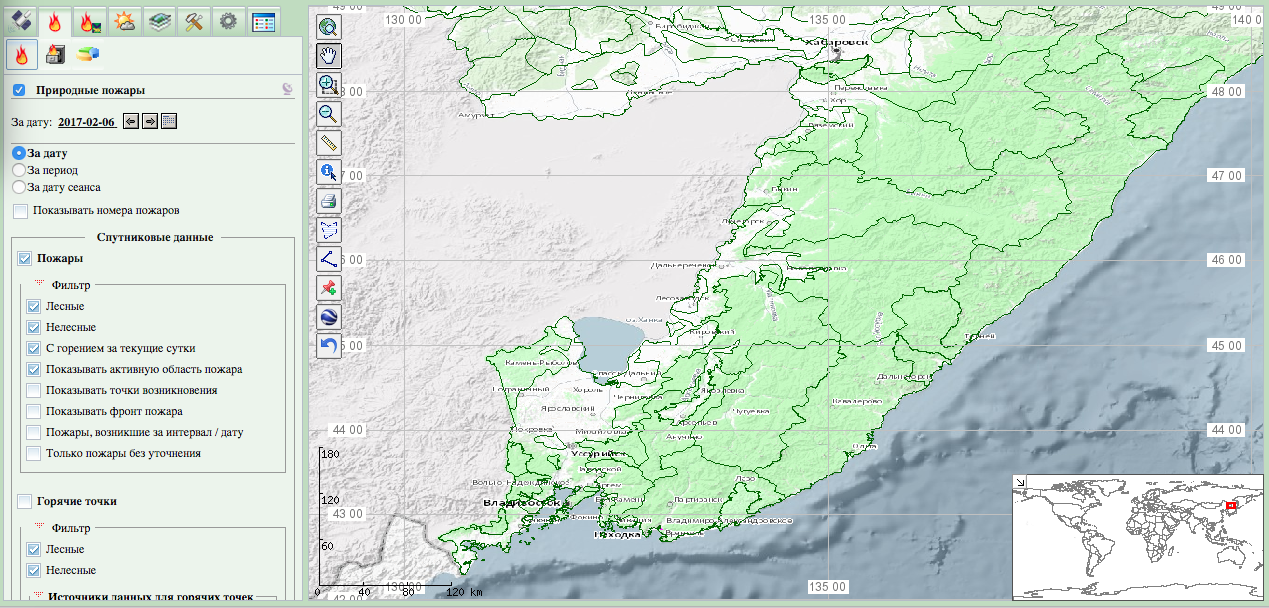The height and width of the screenshot is (608, 1269).
Task: Switch to the settings gear tab
Action: coord(229,20)
